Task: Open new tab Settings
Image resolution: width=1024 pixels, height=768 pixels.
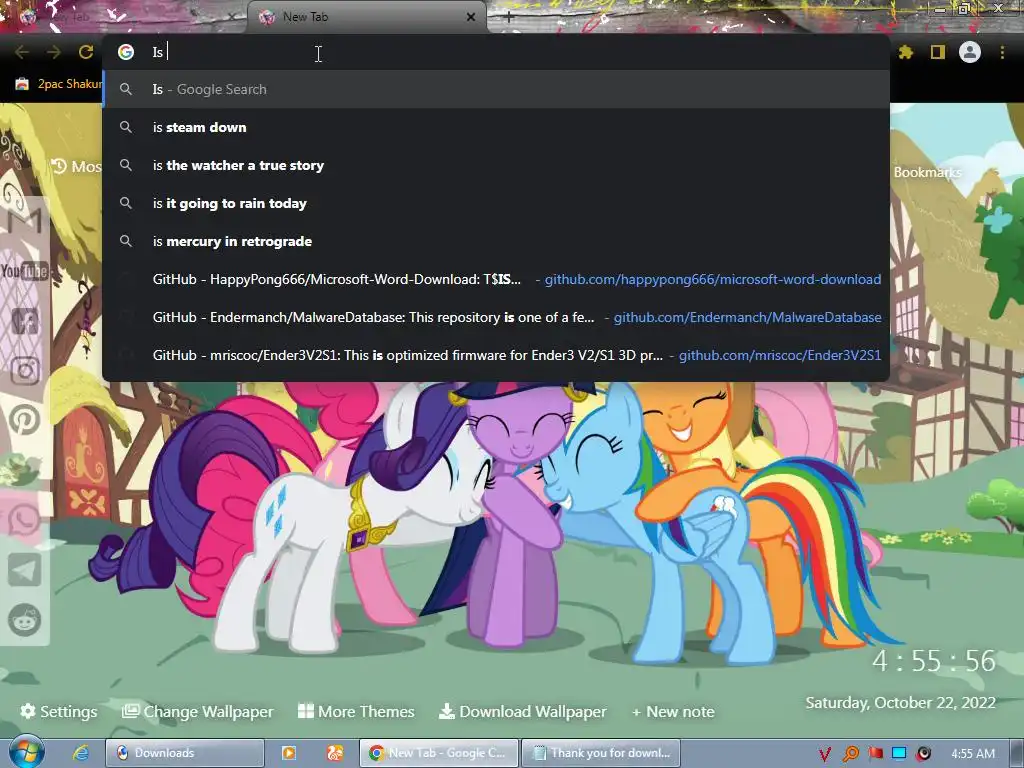Action: click(59, 711)
